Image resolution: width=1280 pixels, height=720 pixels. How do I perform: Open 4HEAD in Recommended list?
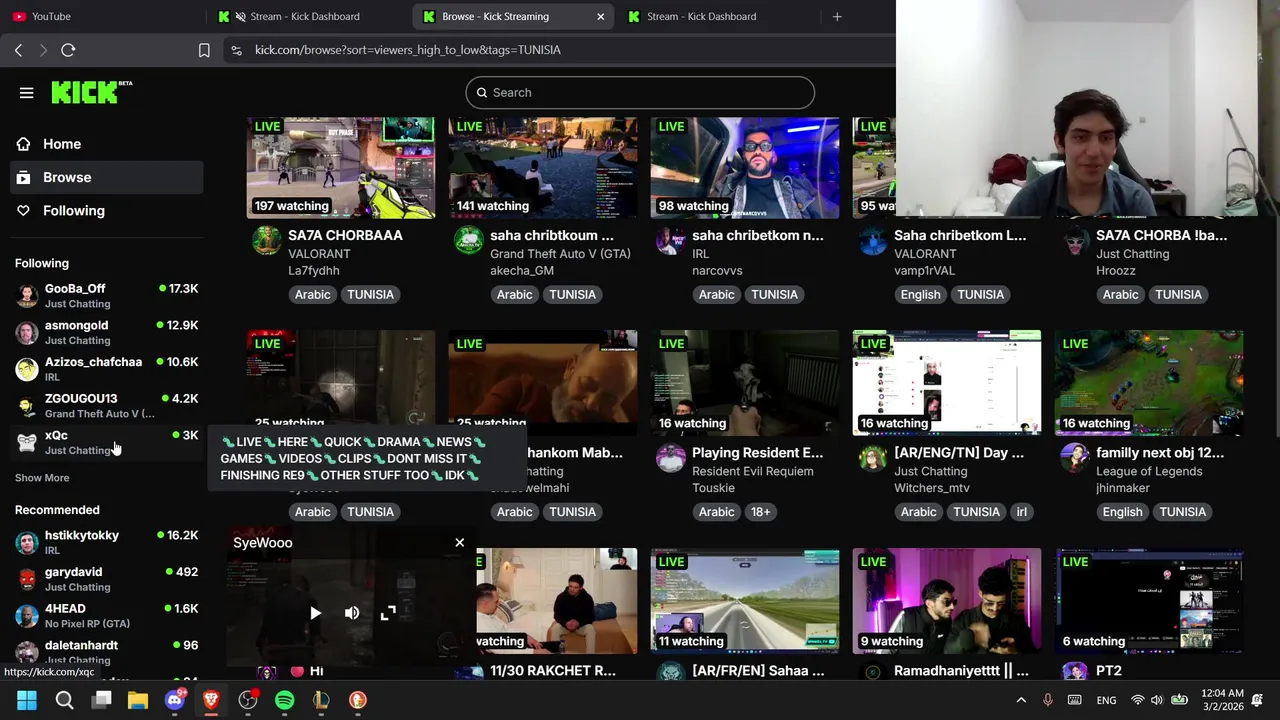107,615
